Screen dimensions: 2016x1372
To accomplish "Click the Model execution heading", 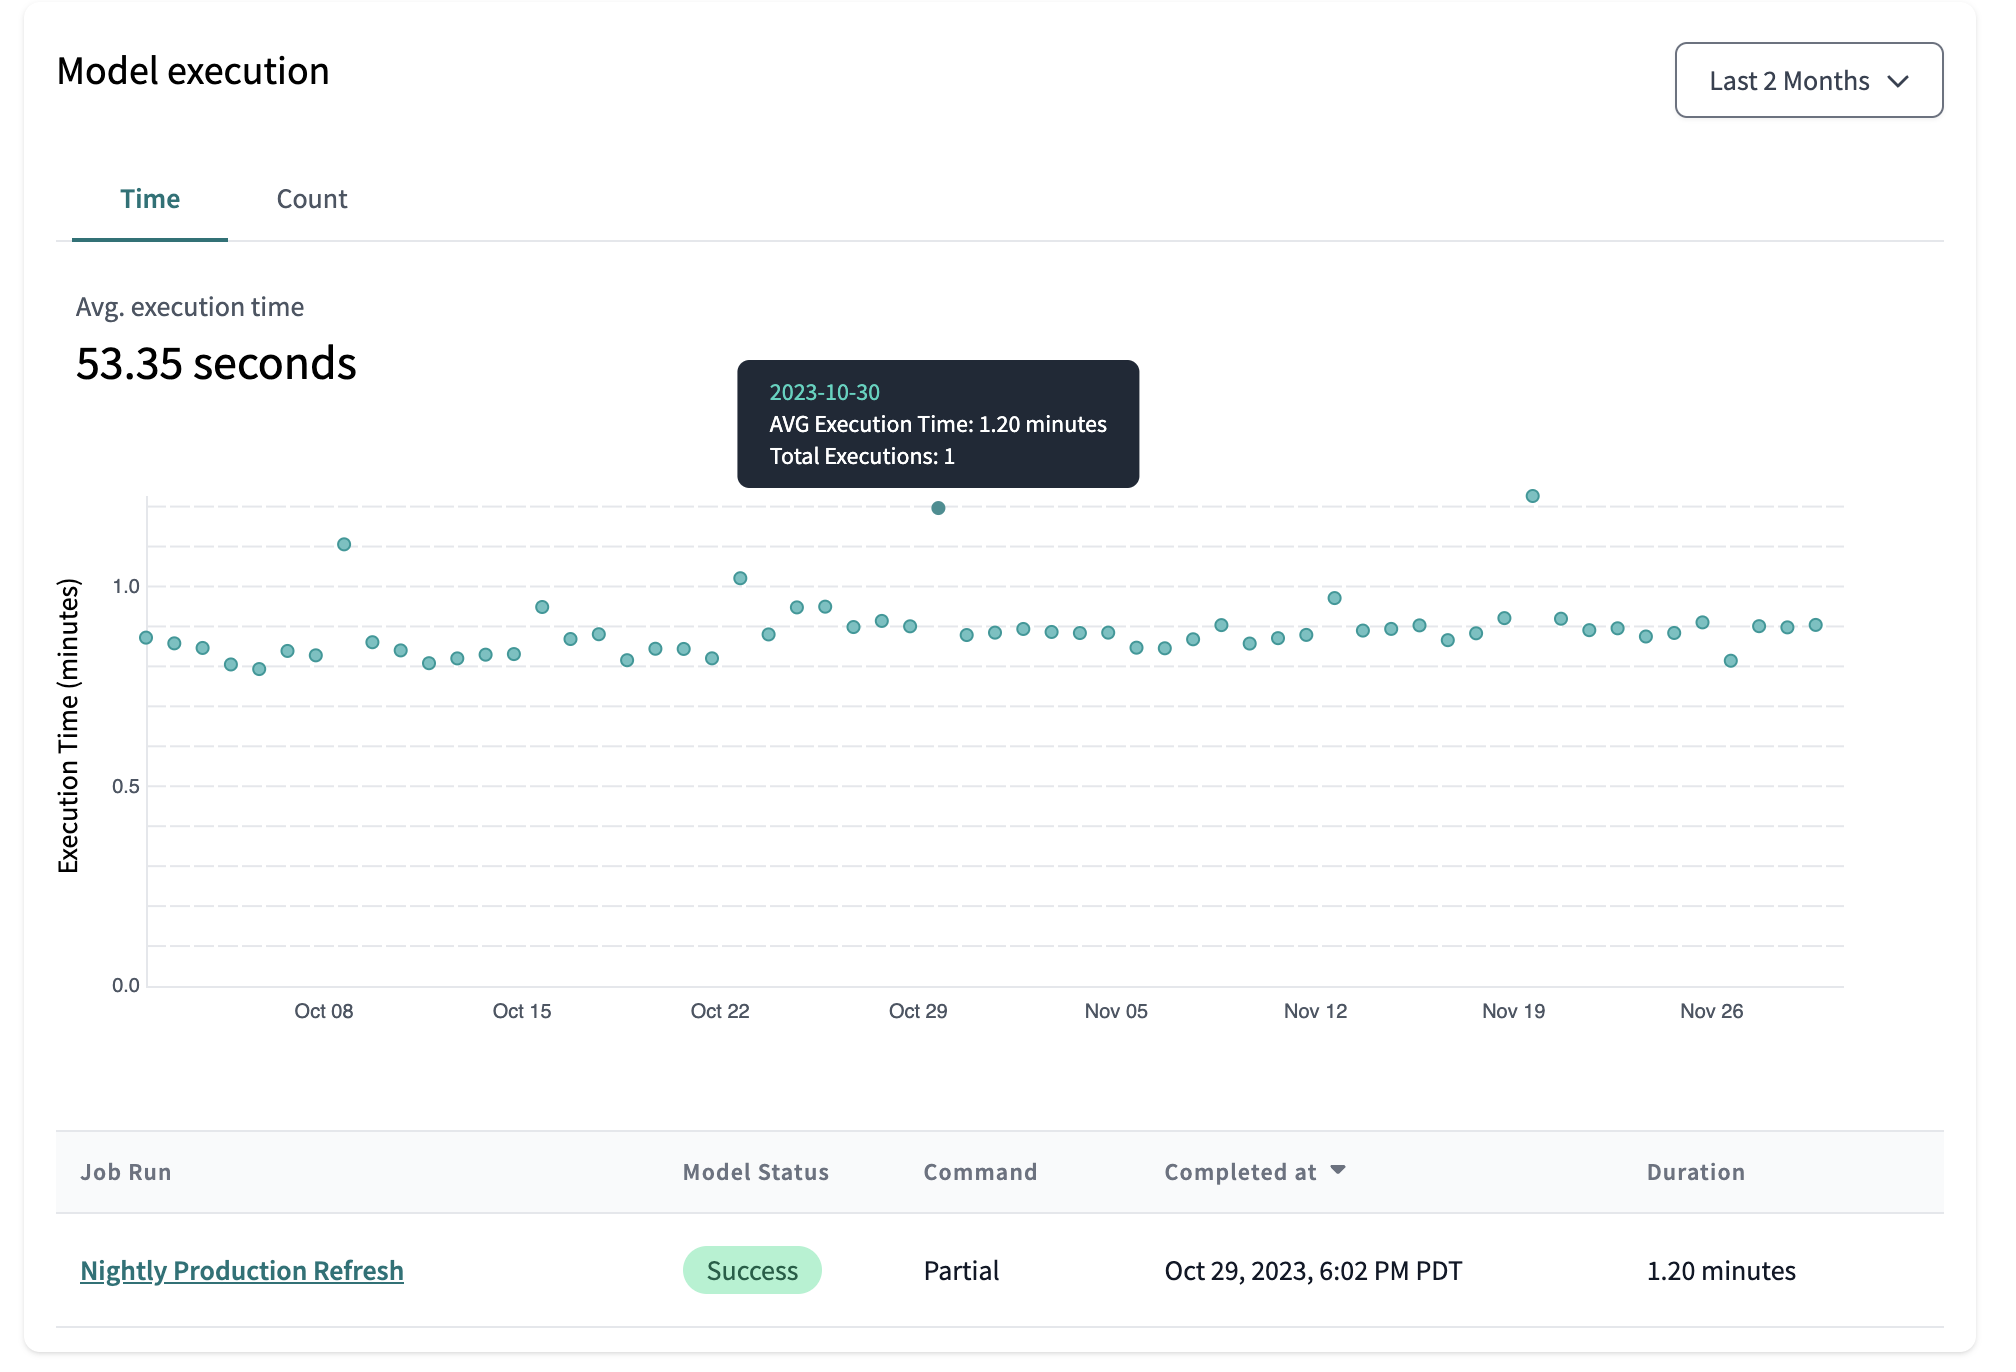I will click(193, 70).
